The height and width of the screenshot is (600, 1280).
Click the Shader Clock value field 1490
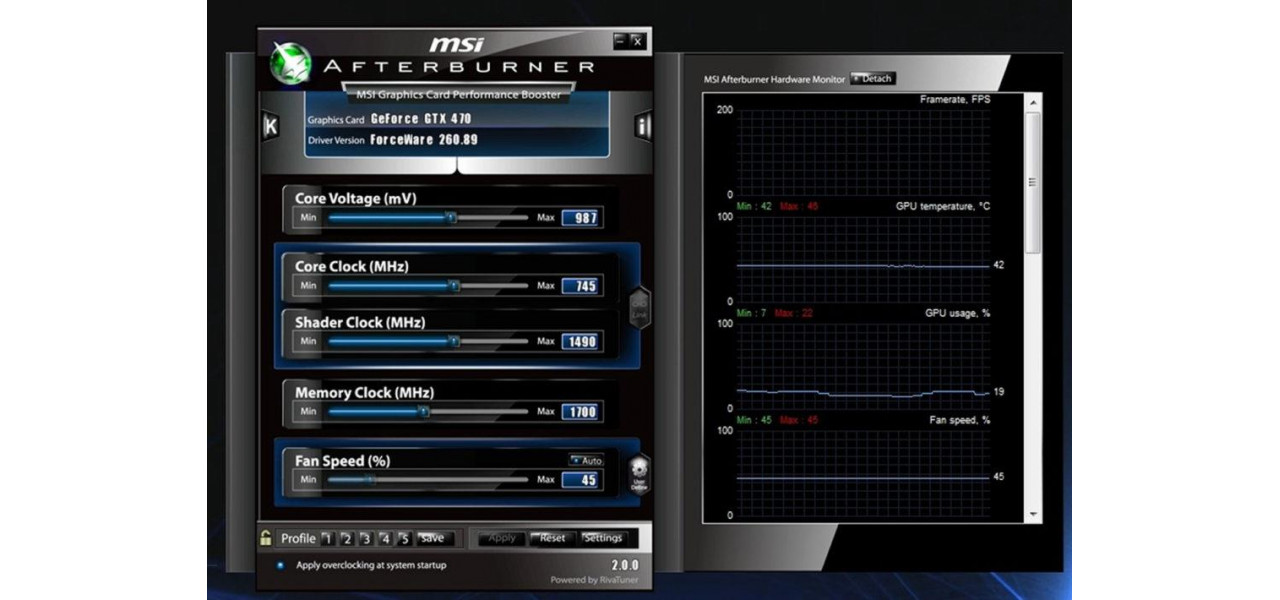point(580,342)
